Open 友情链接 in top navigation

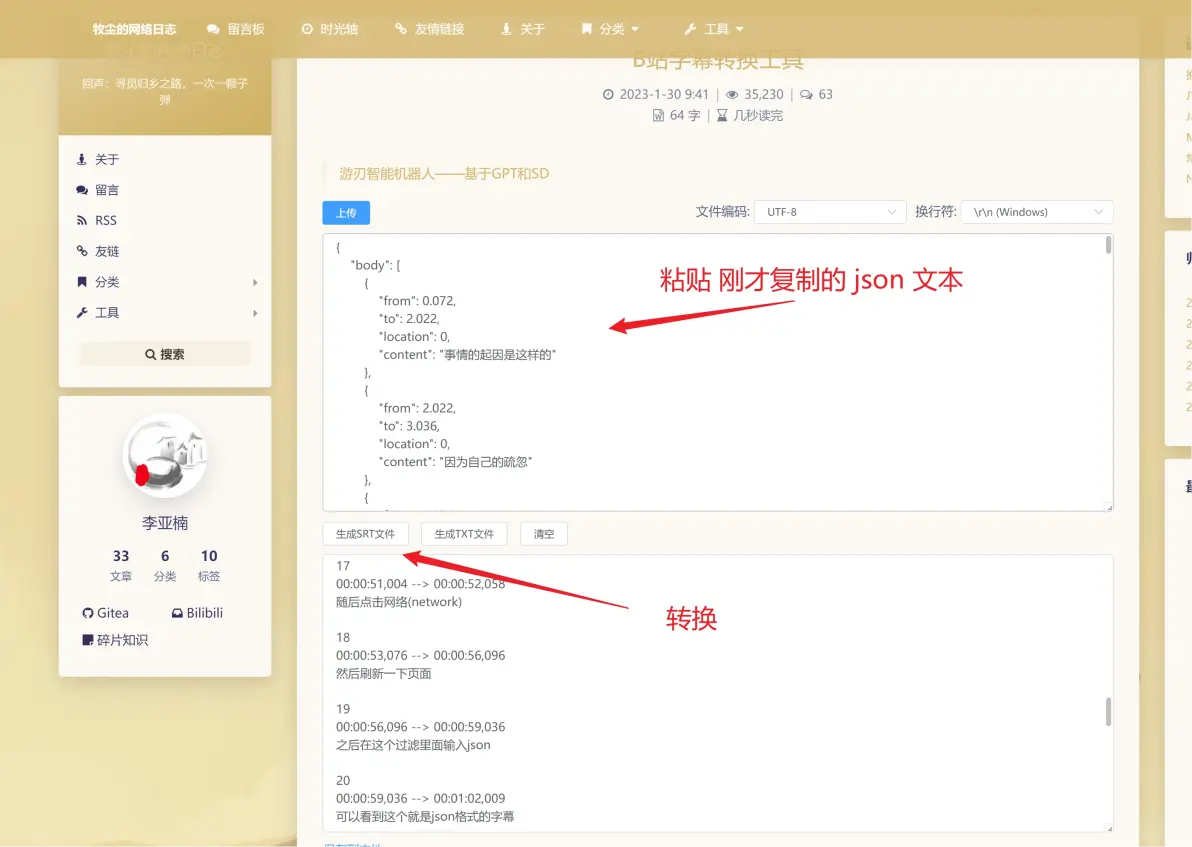tap(430, 29)
